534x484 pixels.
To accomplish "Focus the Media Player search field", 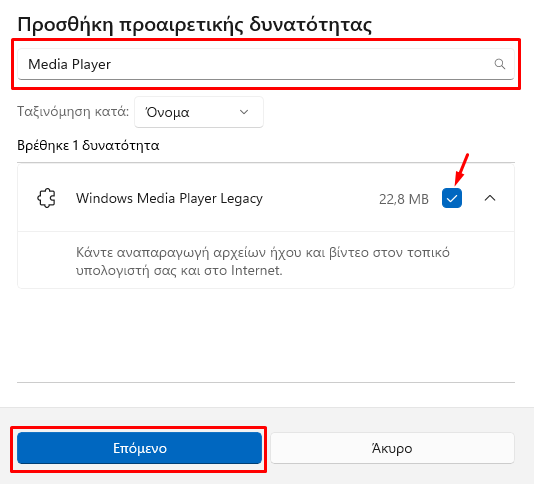I will 266,64.
